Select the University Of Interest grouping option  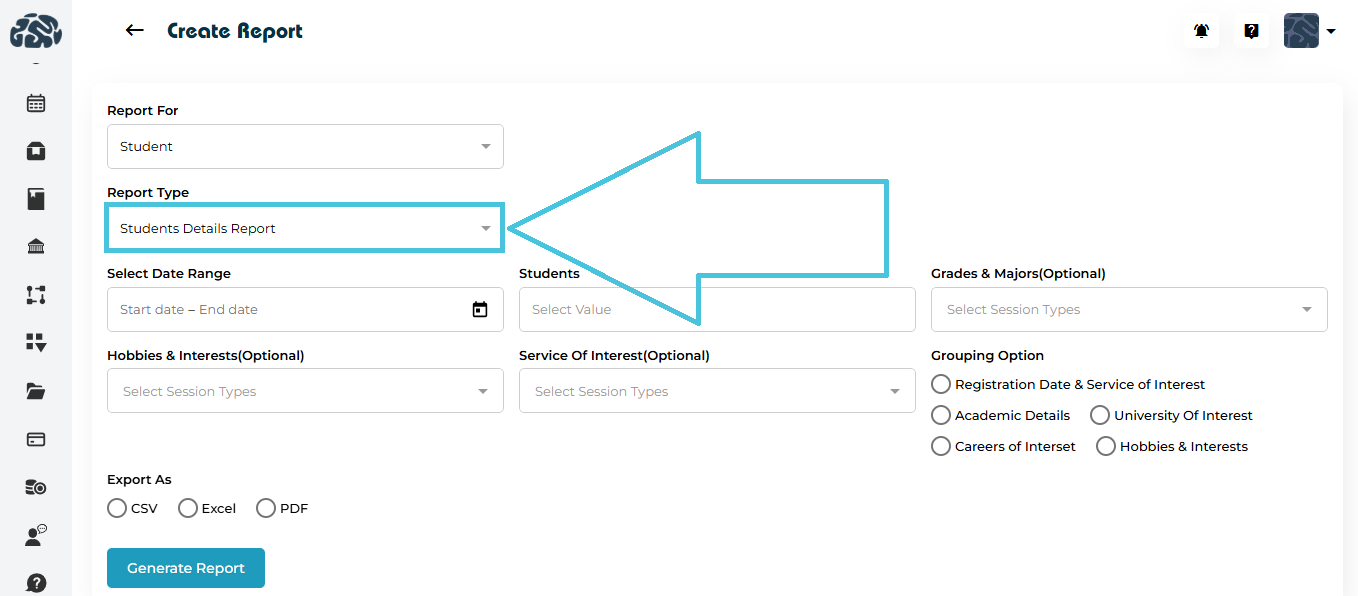[1100, 415]
